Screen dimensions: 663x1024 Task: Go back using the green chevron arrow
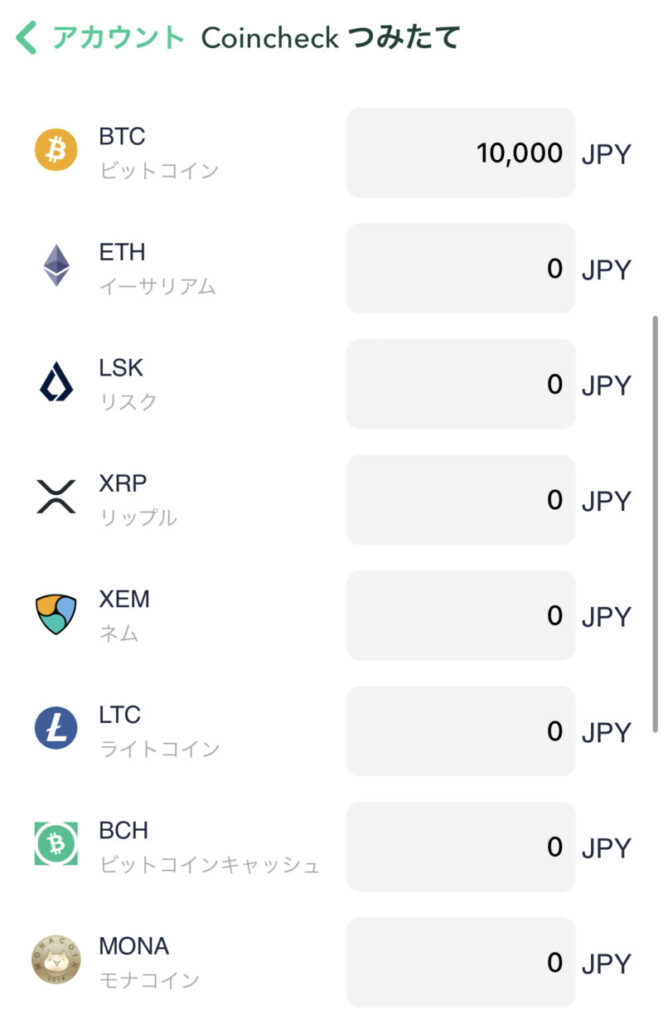tap(26, 37)
